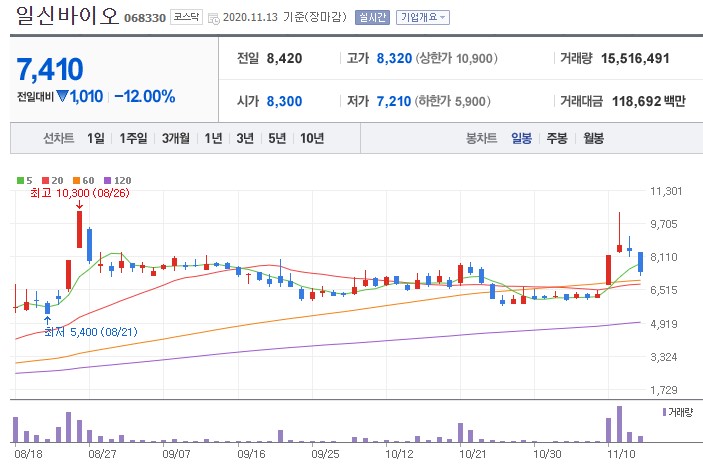The height and width of the screenshot is (466, 703).
Task: Click the 일신바이오 stock name
Action: click(67, 16)
